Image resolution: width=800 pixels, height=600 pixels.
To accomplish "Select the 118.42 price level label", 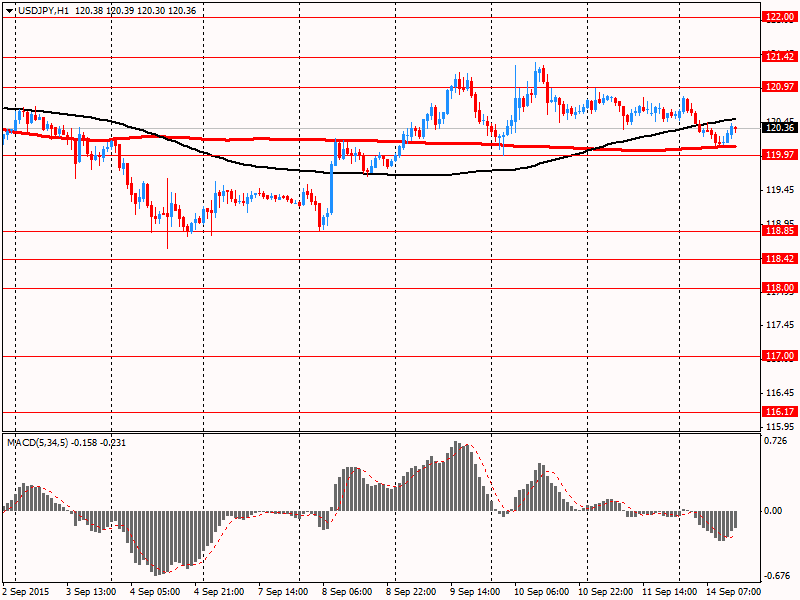I will (778, 259).
